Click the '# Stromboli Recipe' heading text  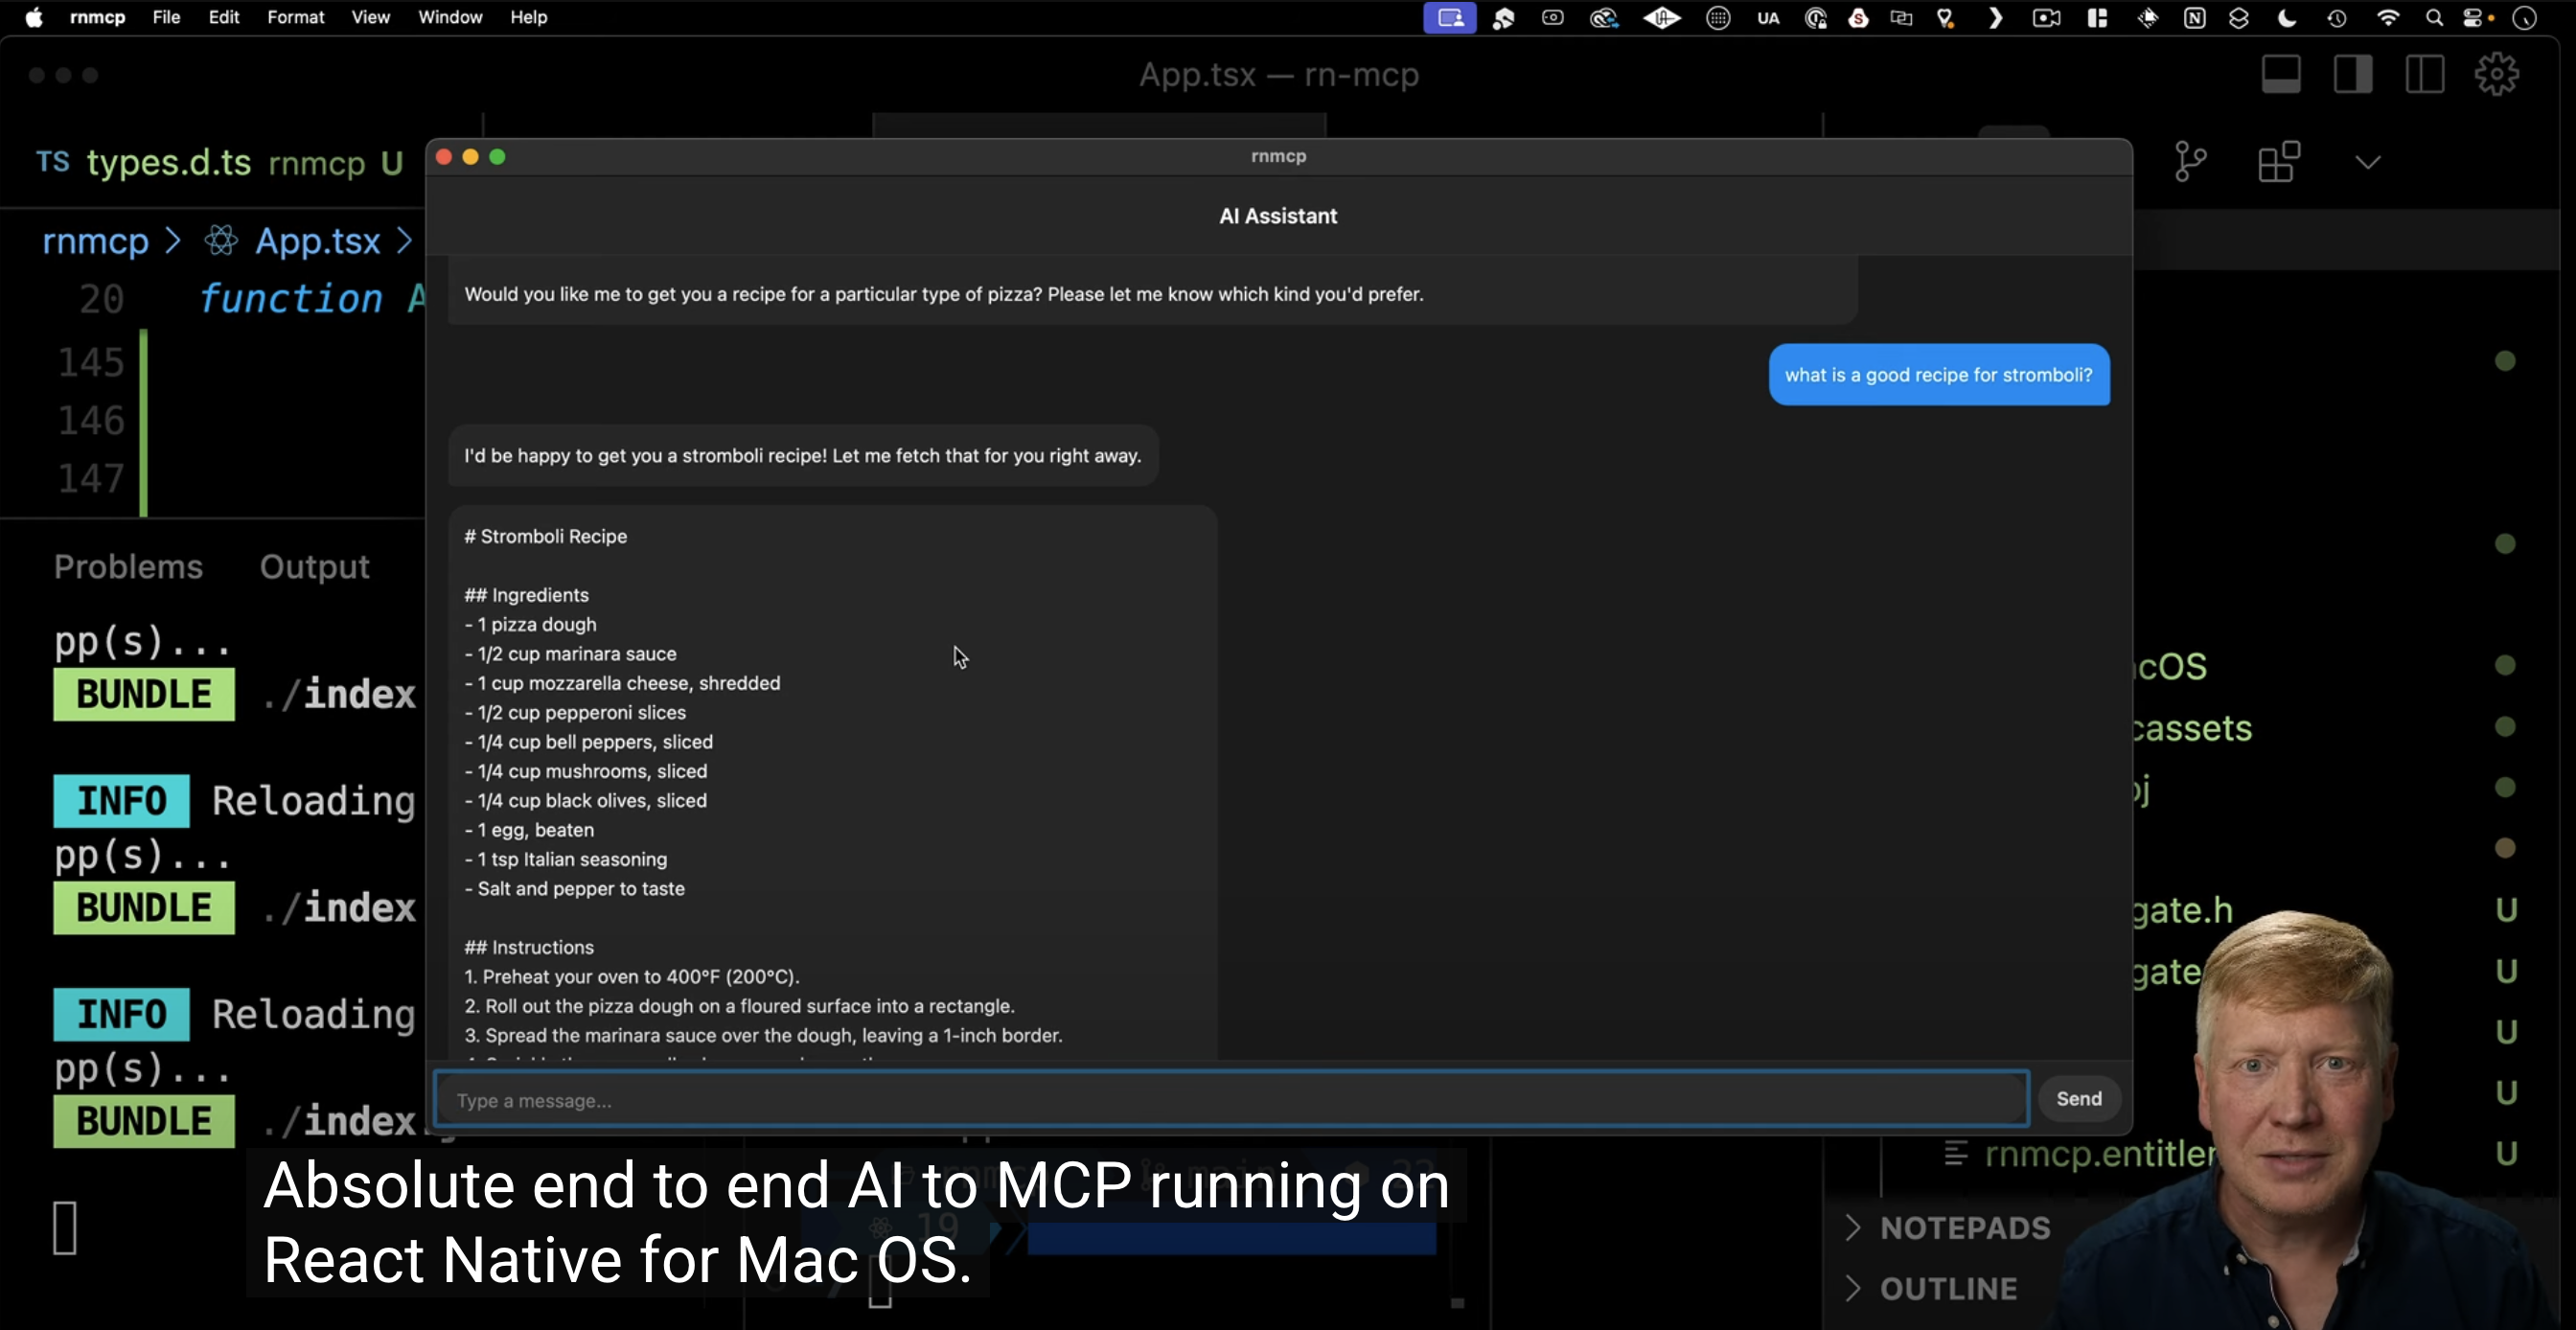[x=546, y=536]
